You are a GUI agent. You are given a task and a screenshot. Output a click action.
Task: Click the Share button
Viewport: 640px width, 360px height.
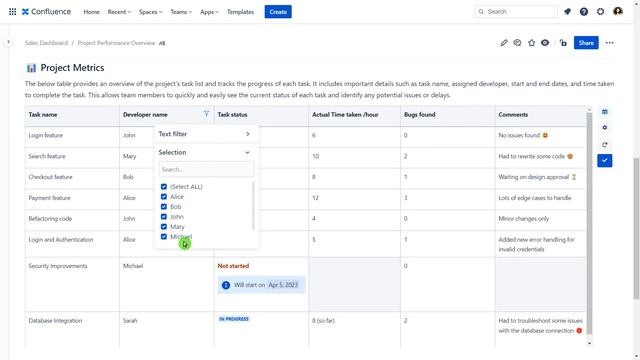(x=586, y=43)
